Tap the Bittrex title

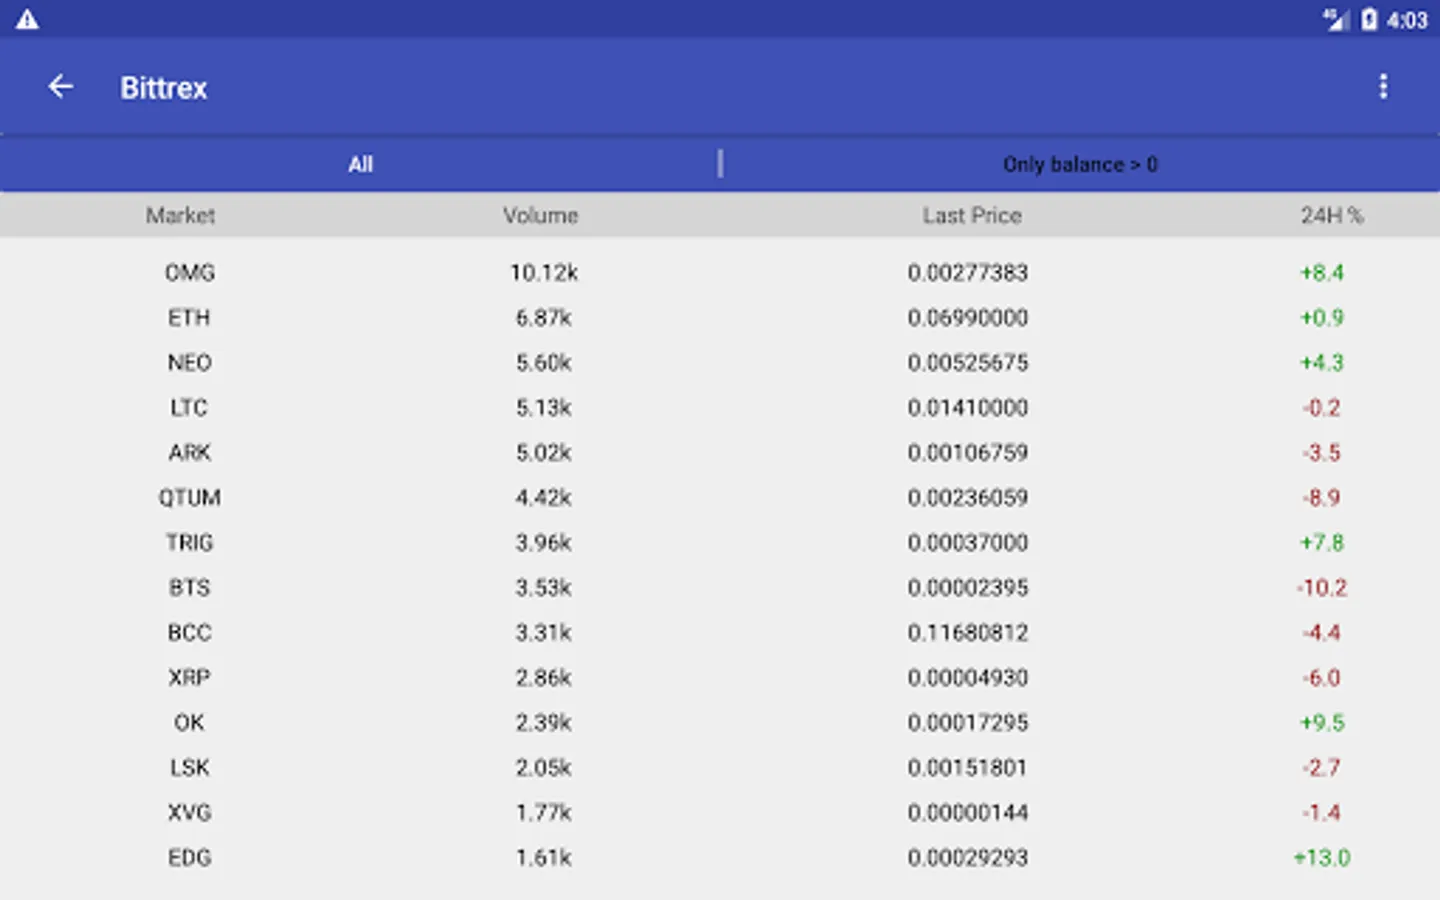[x=164, y=88]
